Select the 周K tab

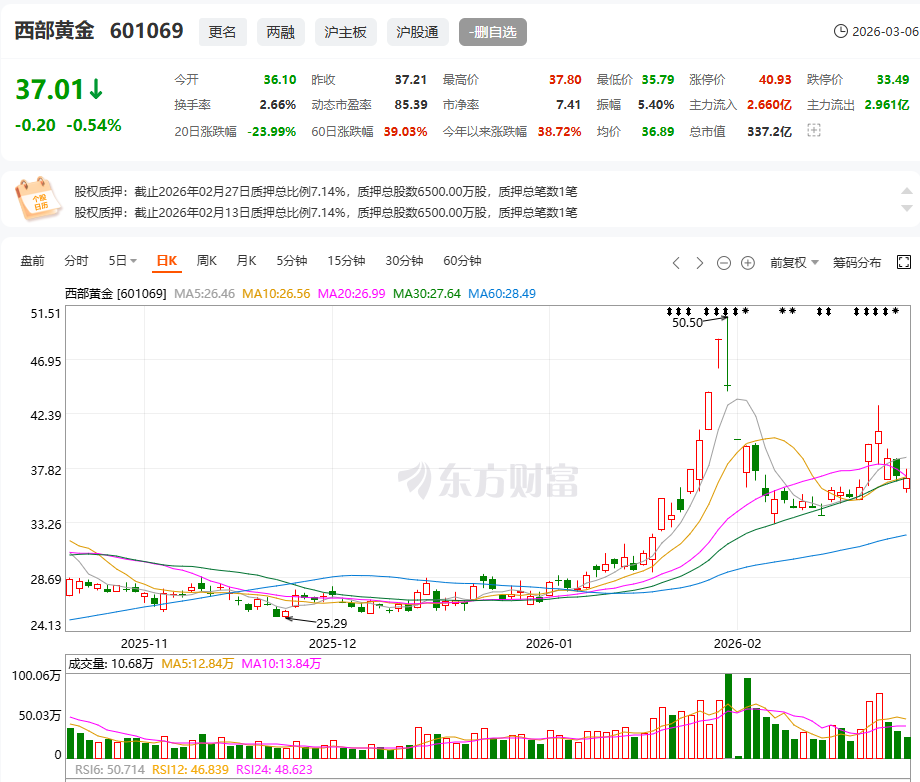207,260
